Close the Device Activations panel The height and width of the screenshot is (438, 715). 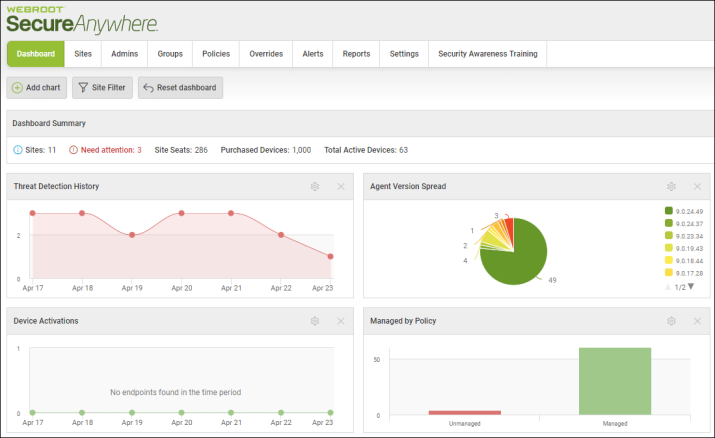tap(340, 321)
